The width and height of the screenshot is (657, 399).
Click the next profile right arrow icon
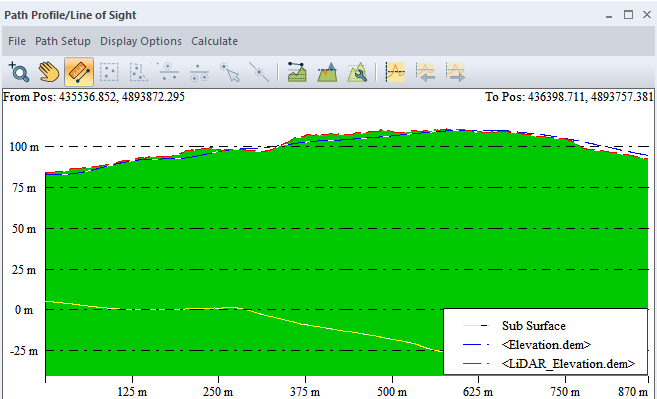pyautogui.click(x=455, y=72)
